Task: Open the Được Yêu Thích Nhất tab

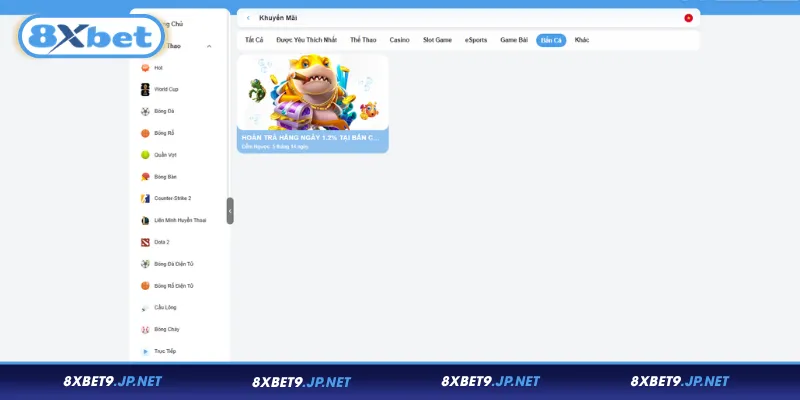Action: pyautogui.click(x=307, y=40)
